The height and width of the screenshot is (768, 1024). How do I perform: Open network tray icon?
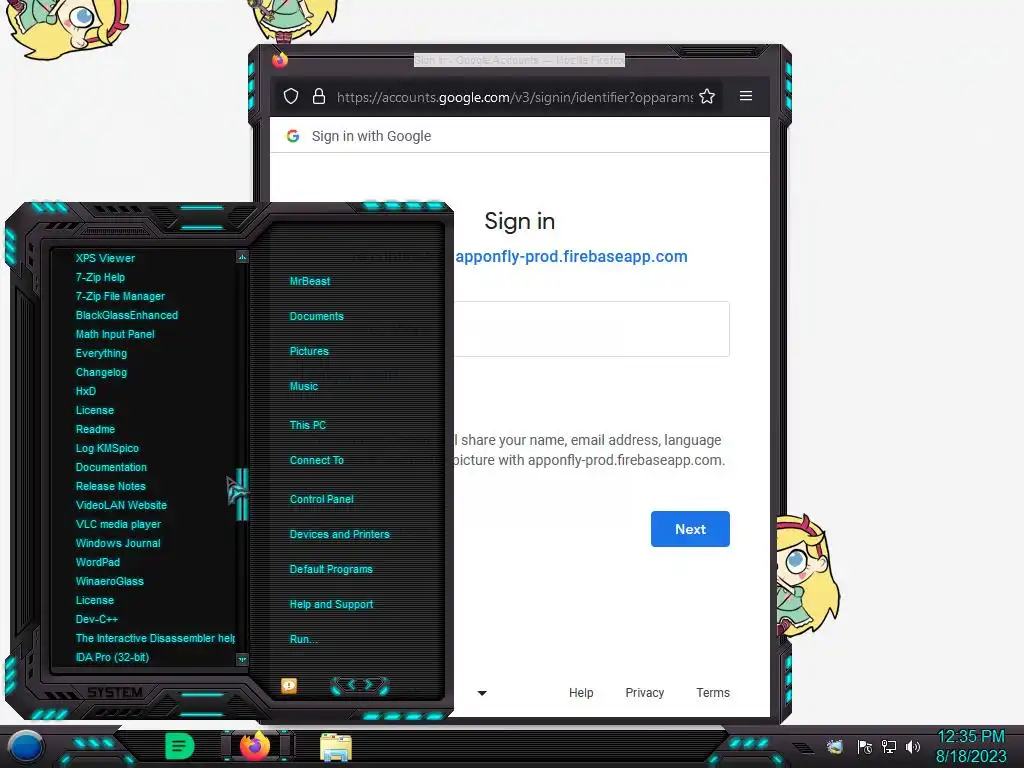(x=889, y=746)
